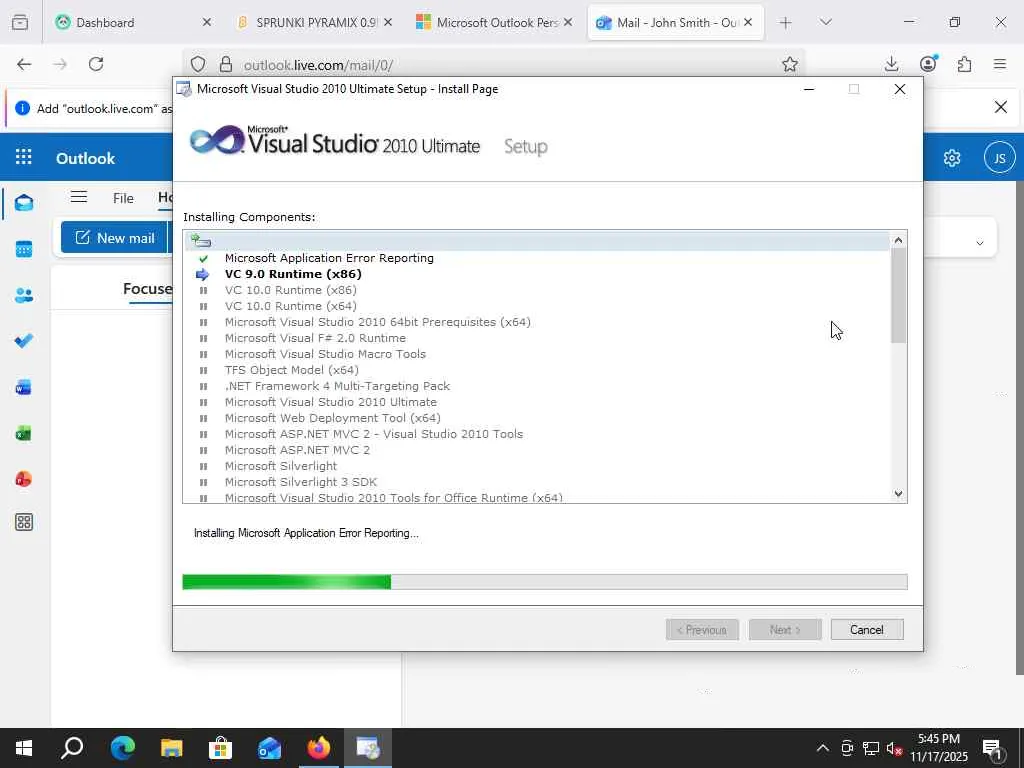Open Firefox View in the tab bar
The height and width of the screenshot is (768, 1024).
pyautogui.click(x=20, y=22)
